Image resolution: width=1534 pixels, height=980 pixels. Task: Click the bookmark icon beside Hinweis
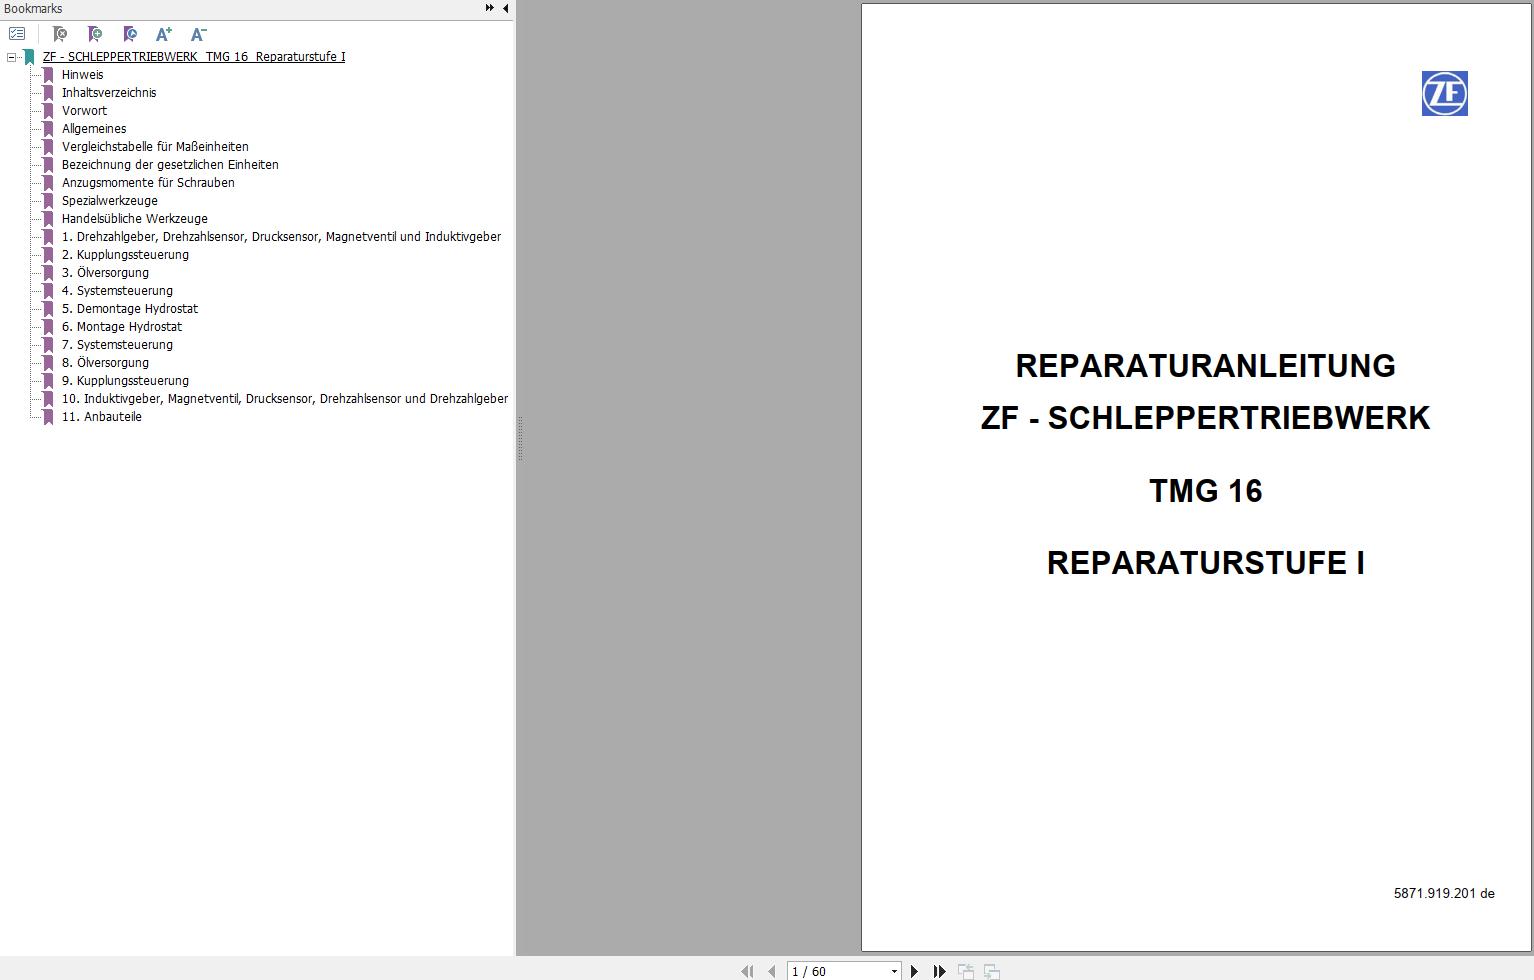coord(48,75)
